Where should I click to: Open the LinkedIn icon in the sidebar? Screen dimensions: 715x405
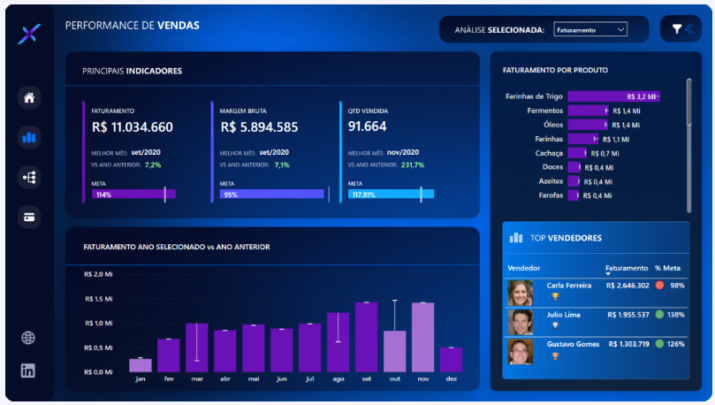point(28,371)
